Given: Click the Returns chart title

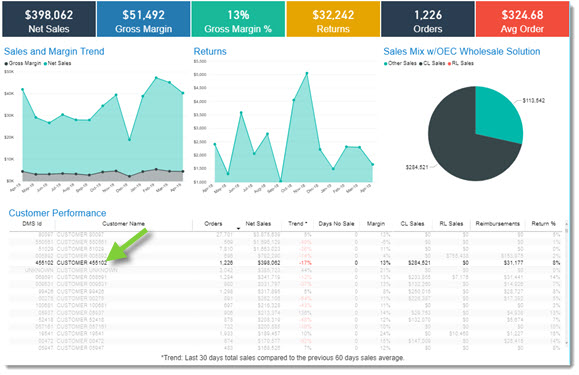Looking at the screenshot, I should tap(210, 51).
